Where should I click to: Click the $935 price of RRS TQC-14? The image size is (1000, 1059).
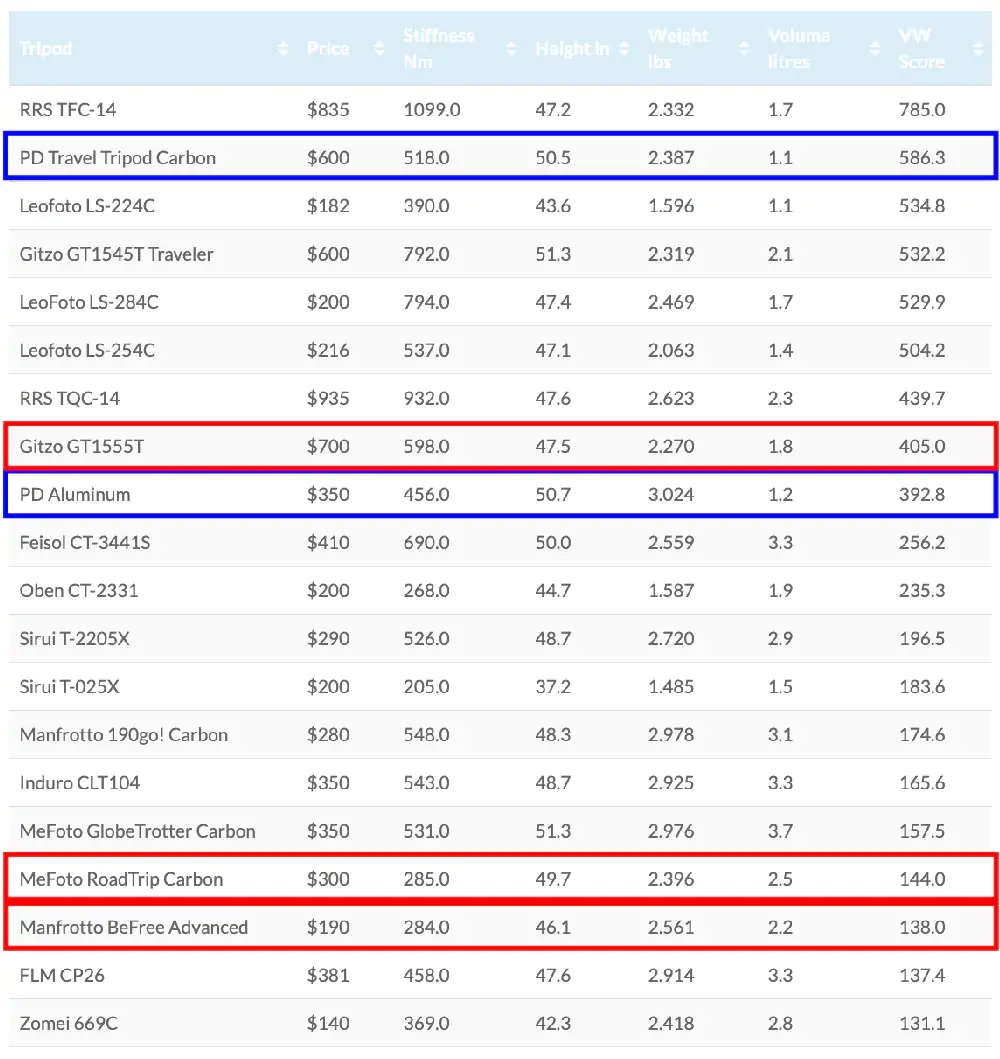[x=328, y=398]
